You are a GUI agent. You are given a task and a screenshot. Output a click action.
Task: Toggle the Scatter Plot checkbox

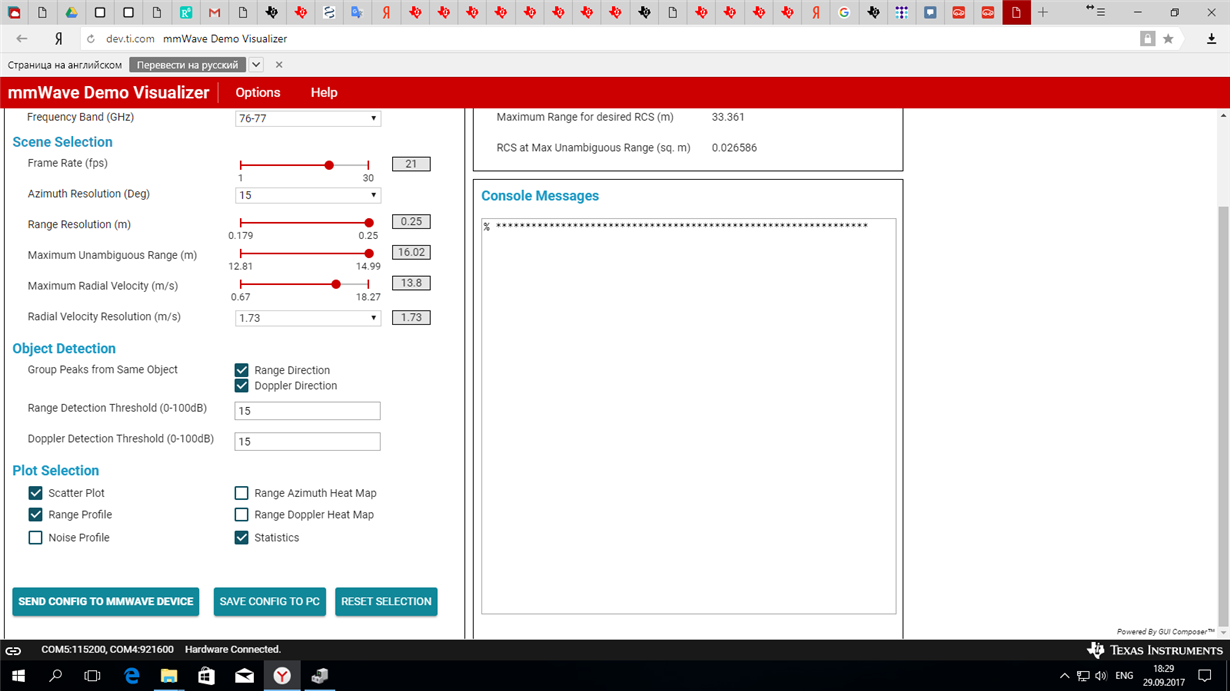click(36, 493)
